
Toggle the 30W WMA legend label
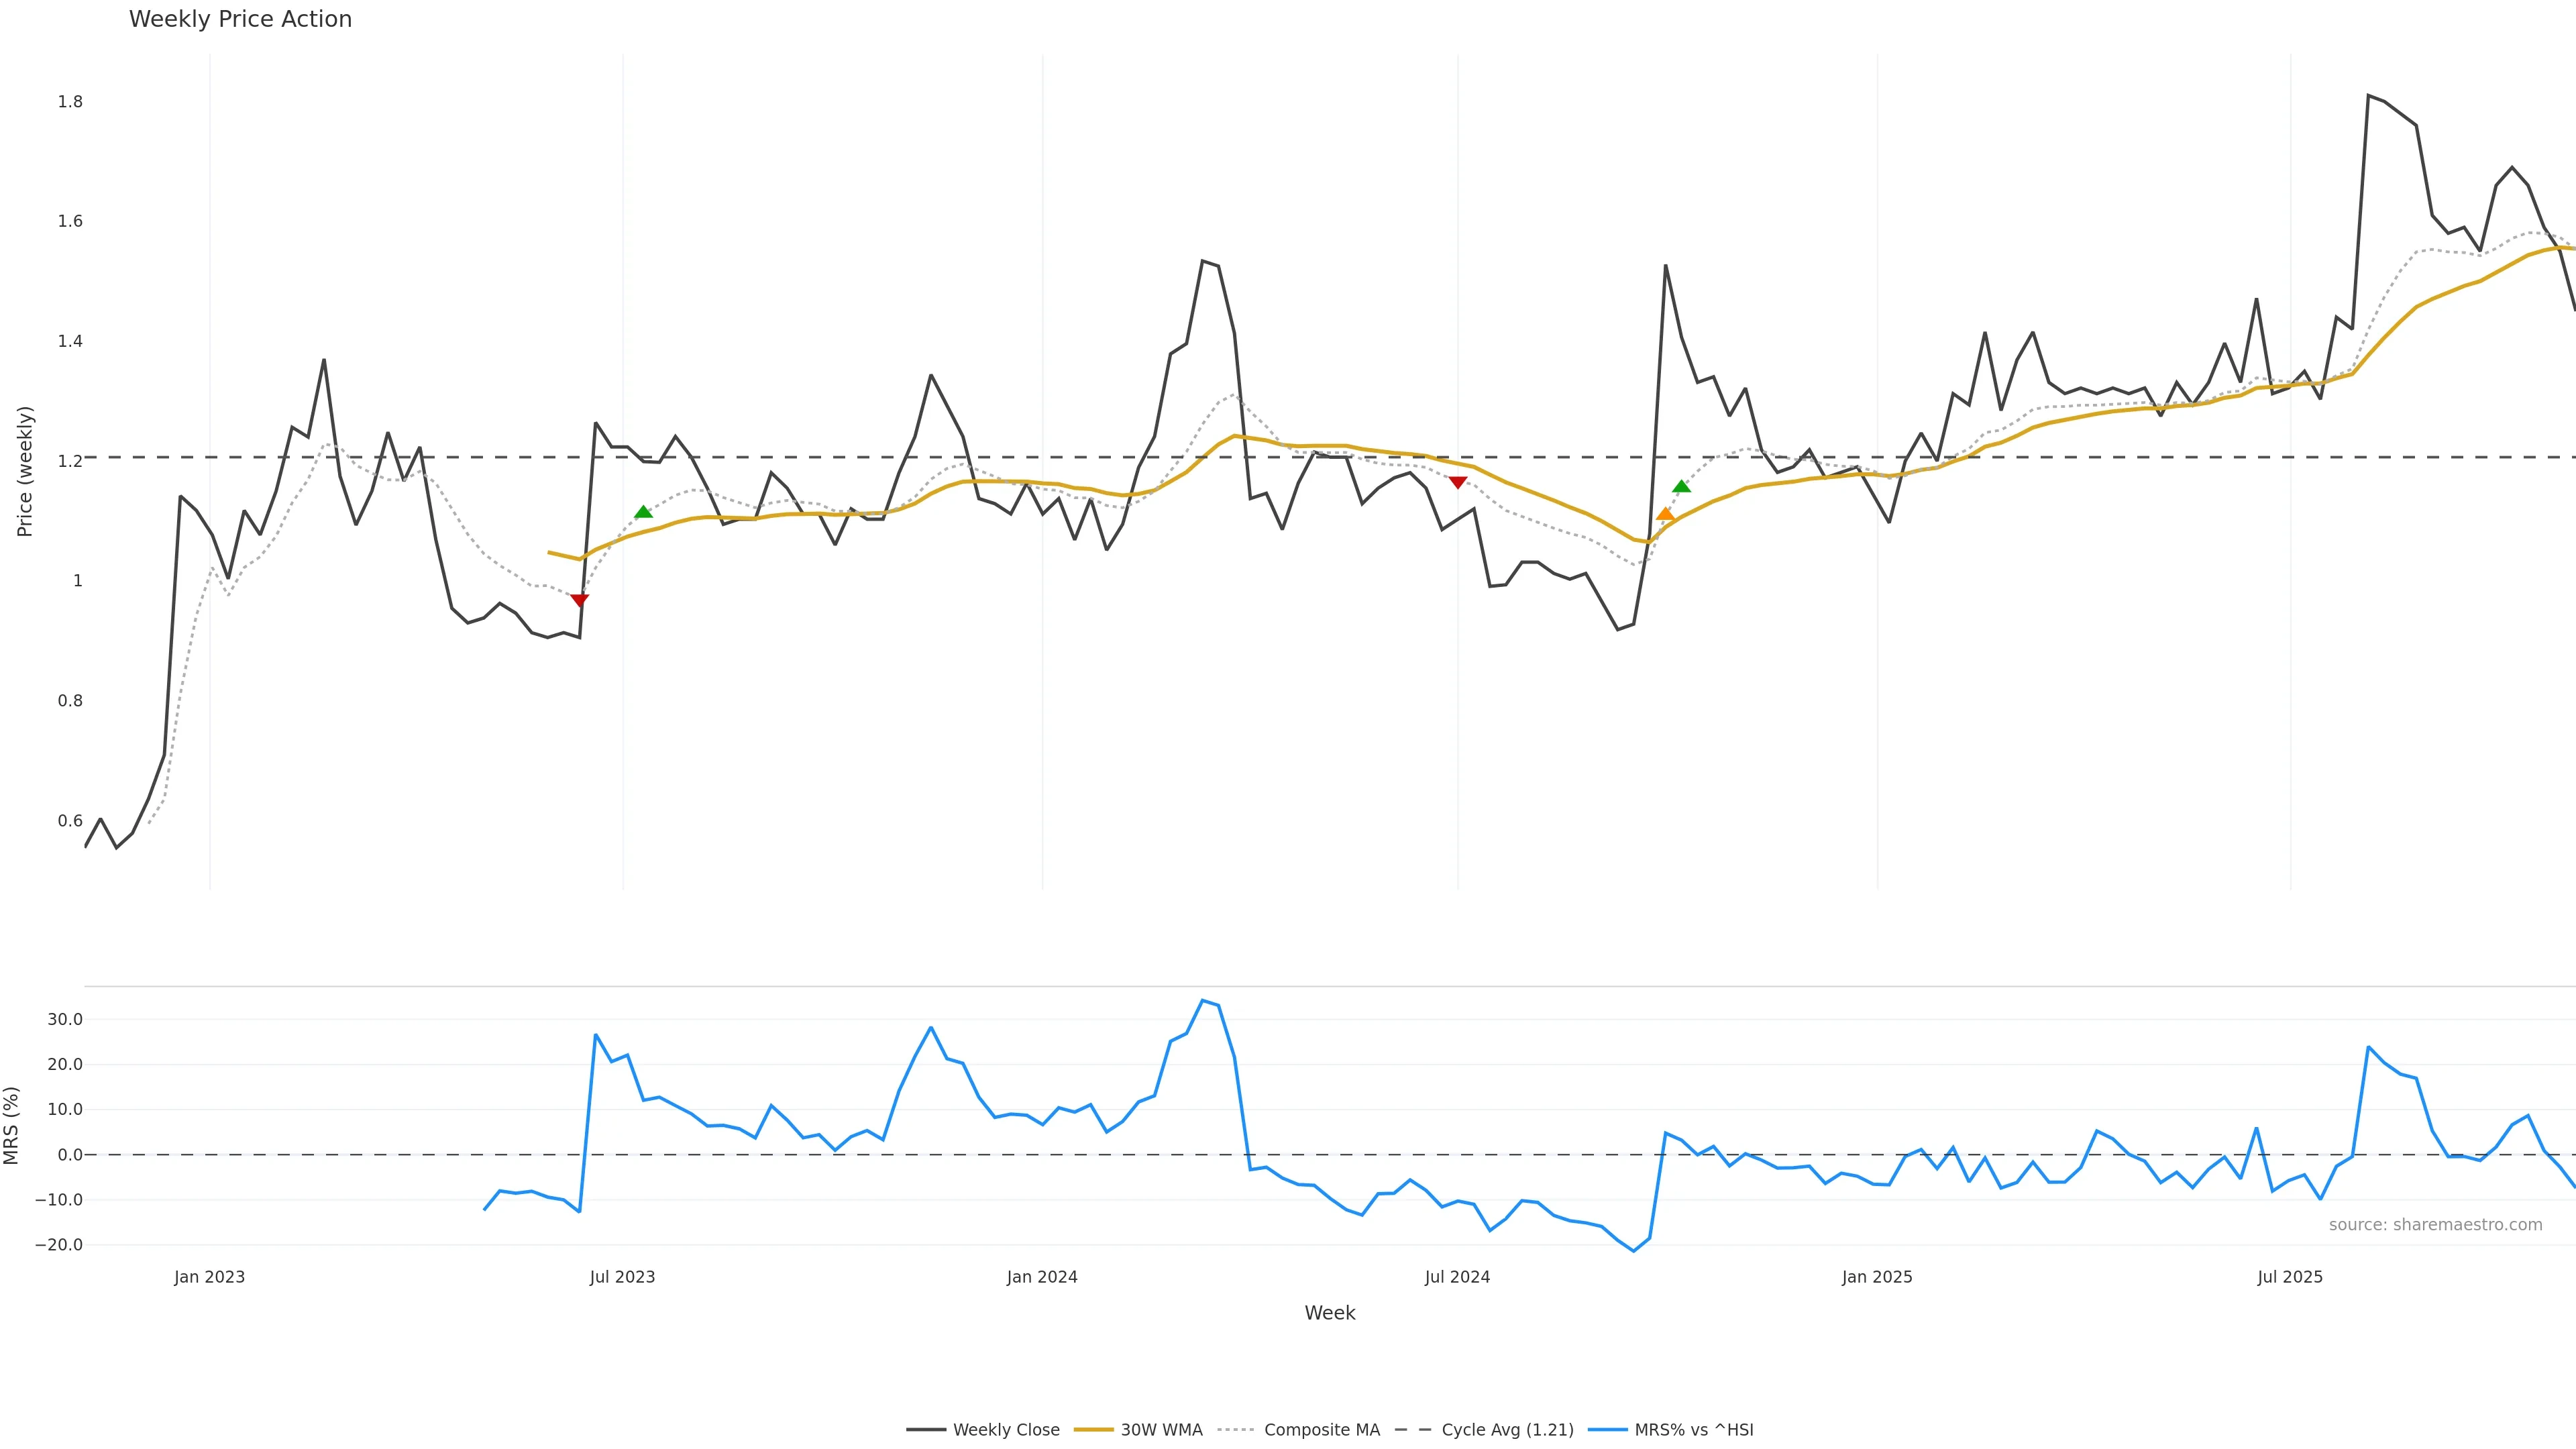click(1161, 1430)
